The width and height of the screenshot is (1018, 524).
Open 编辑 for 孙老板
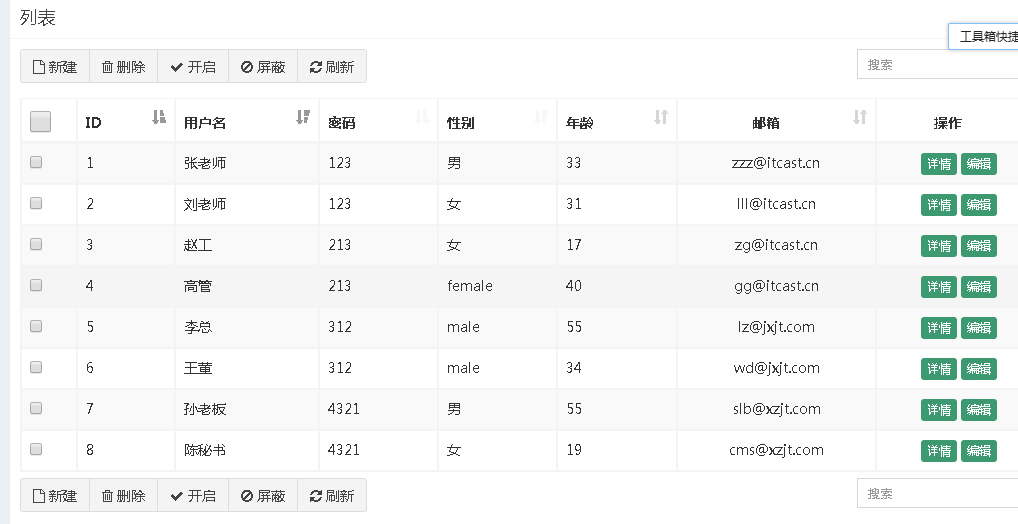click(x=978, y=409)
